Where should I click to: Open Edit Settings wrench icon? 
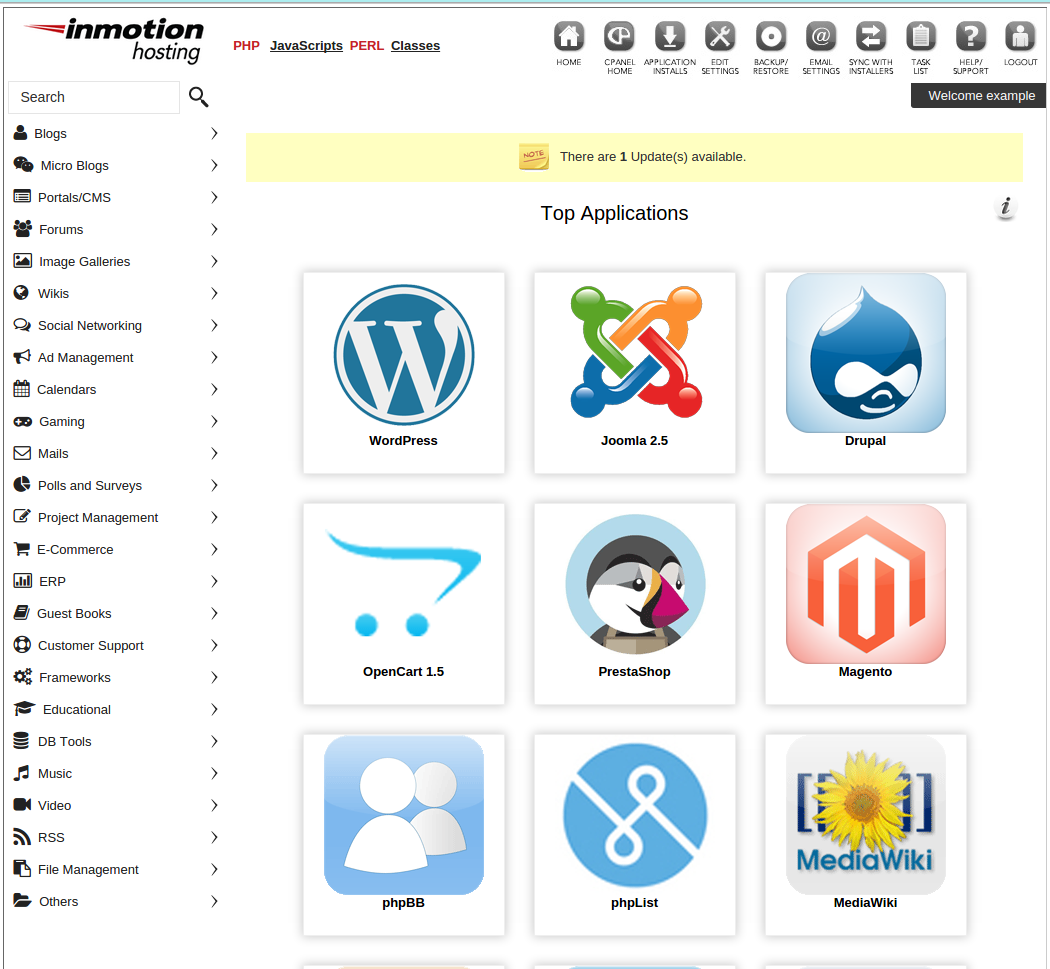pos(720,38)
